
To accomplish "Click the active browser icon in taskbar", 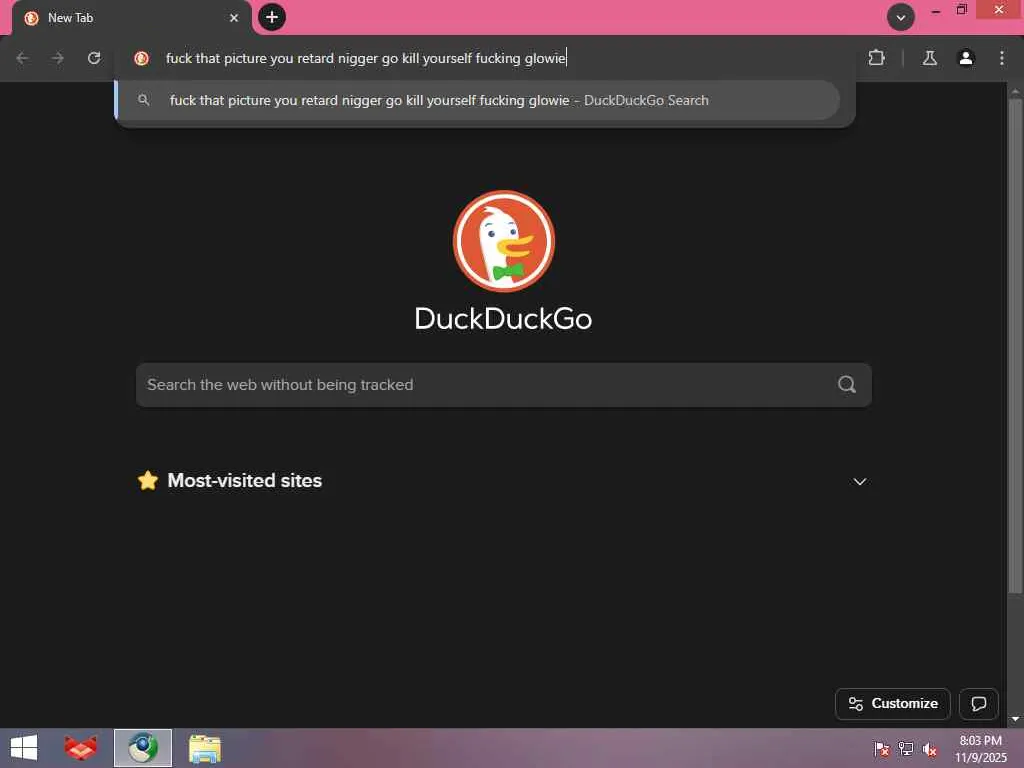I will click(142, 748).
